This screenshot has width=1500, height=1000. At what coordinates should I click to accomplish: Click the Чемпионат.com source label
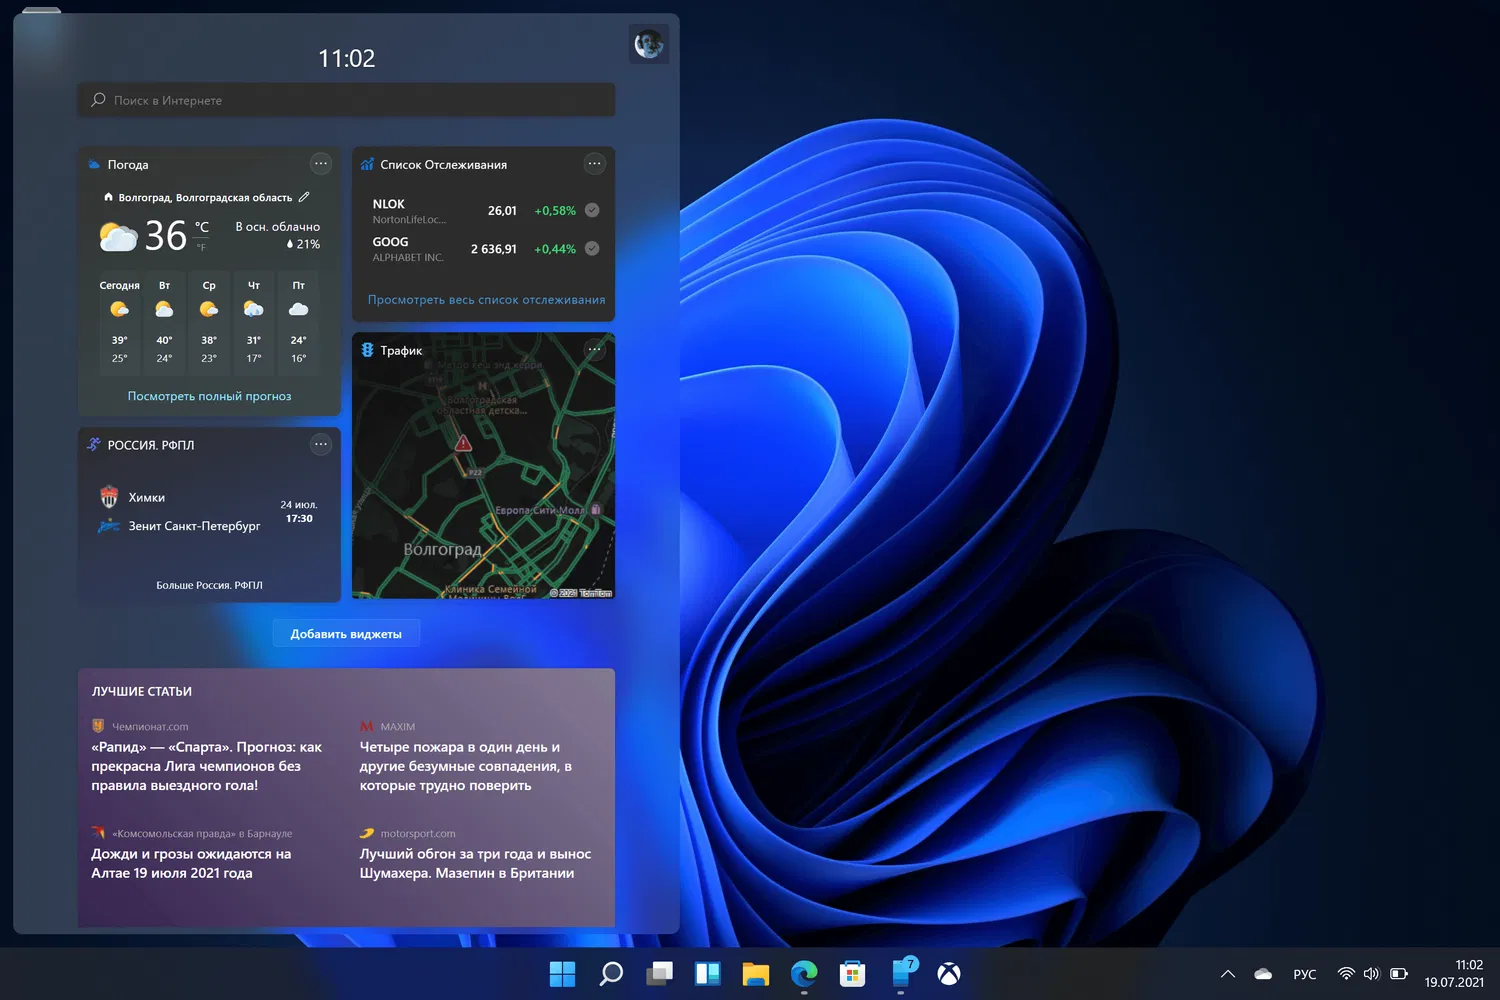click(150, 727)
